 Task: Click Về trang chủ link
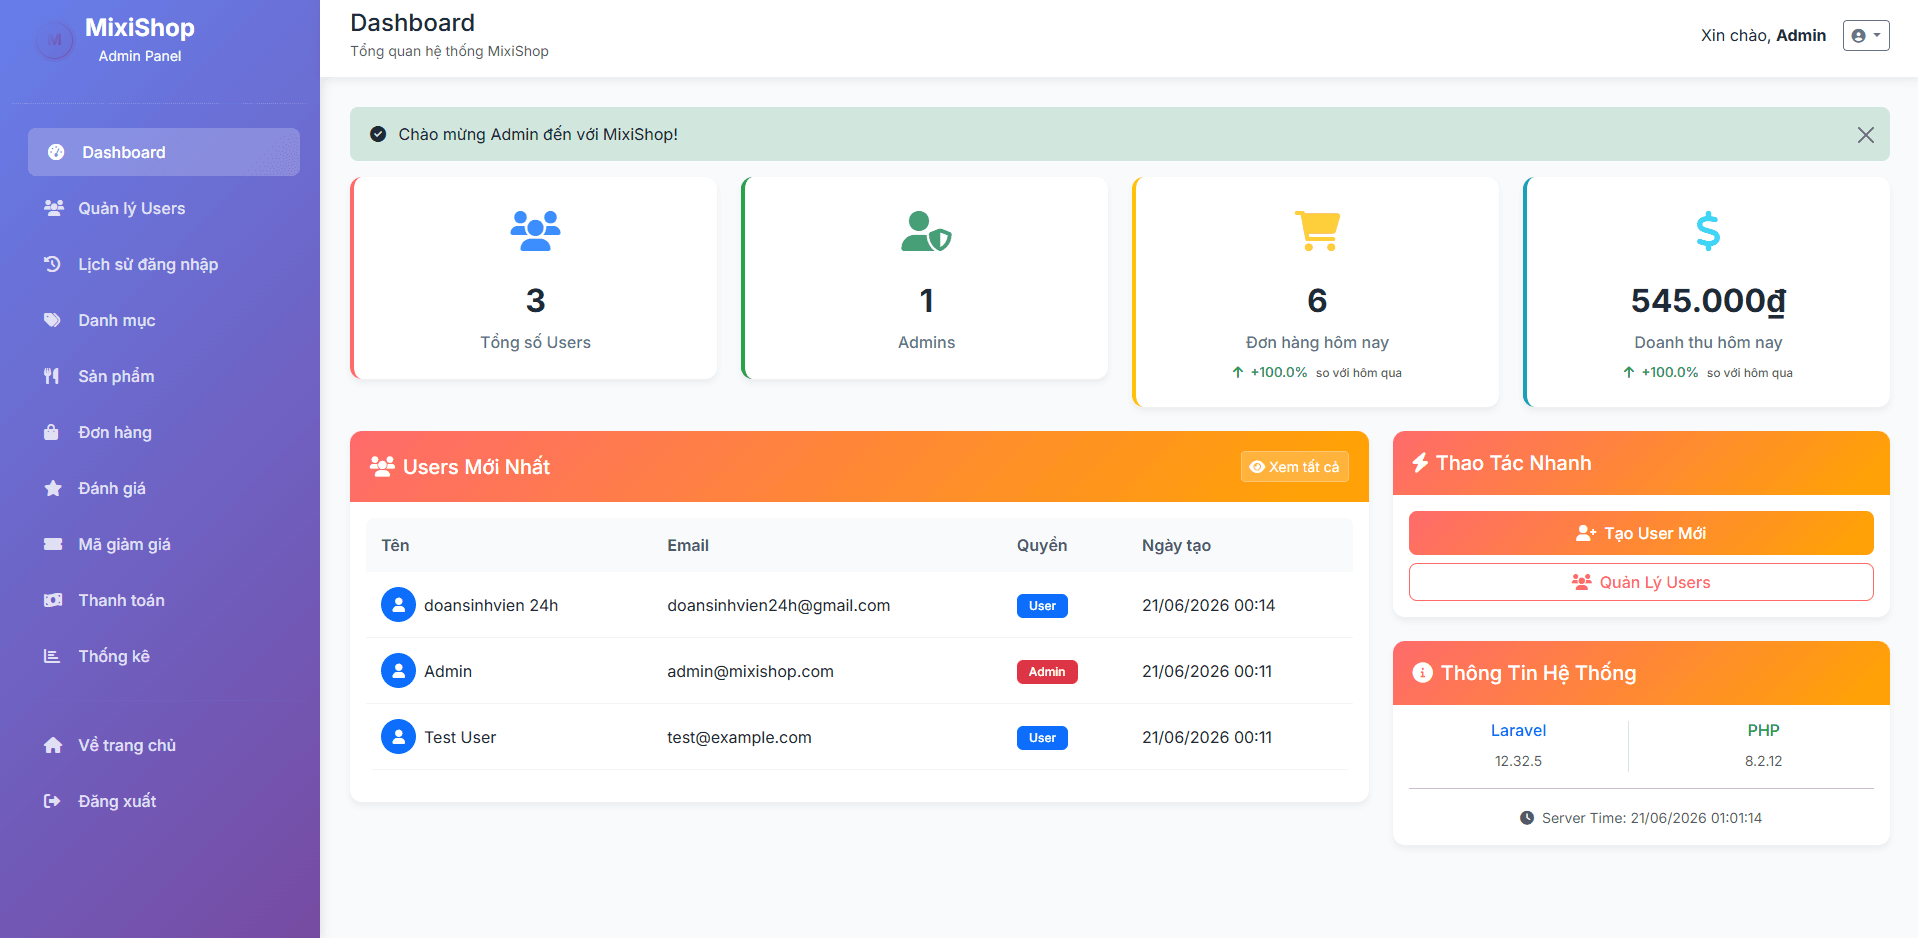[164, 745]
